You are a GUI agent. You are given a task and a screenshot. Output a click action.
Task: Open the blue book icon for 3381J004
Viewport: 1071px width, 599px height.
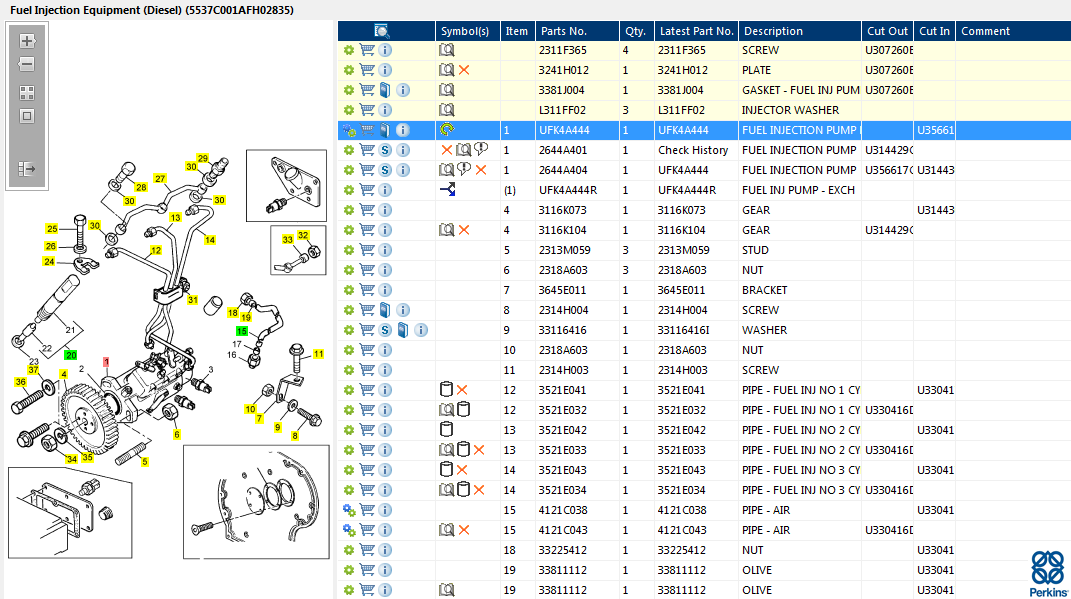click(385, 90)
